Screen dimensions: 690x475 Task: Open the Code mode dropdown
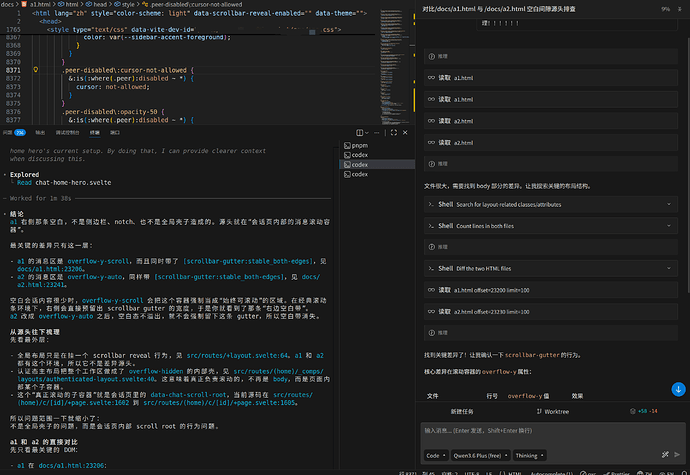click(436, 456)
